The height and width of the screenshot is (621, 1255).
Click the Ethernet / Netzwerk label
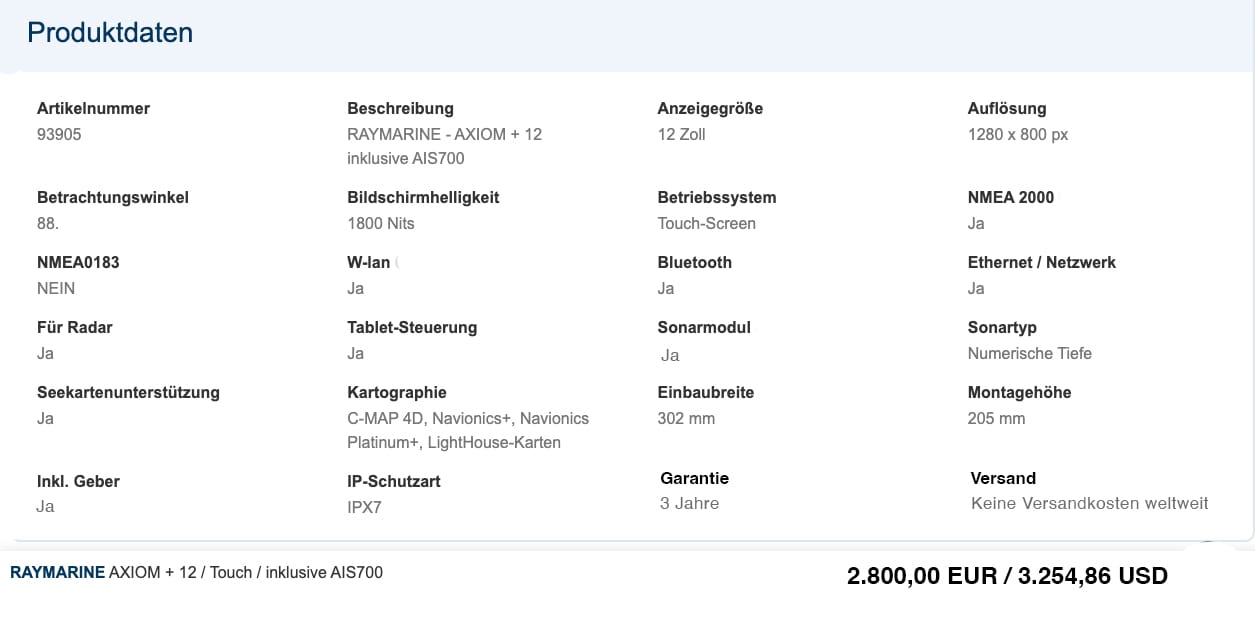click(1041, 262)
